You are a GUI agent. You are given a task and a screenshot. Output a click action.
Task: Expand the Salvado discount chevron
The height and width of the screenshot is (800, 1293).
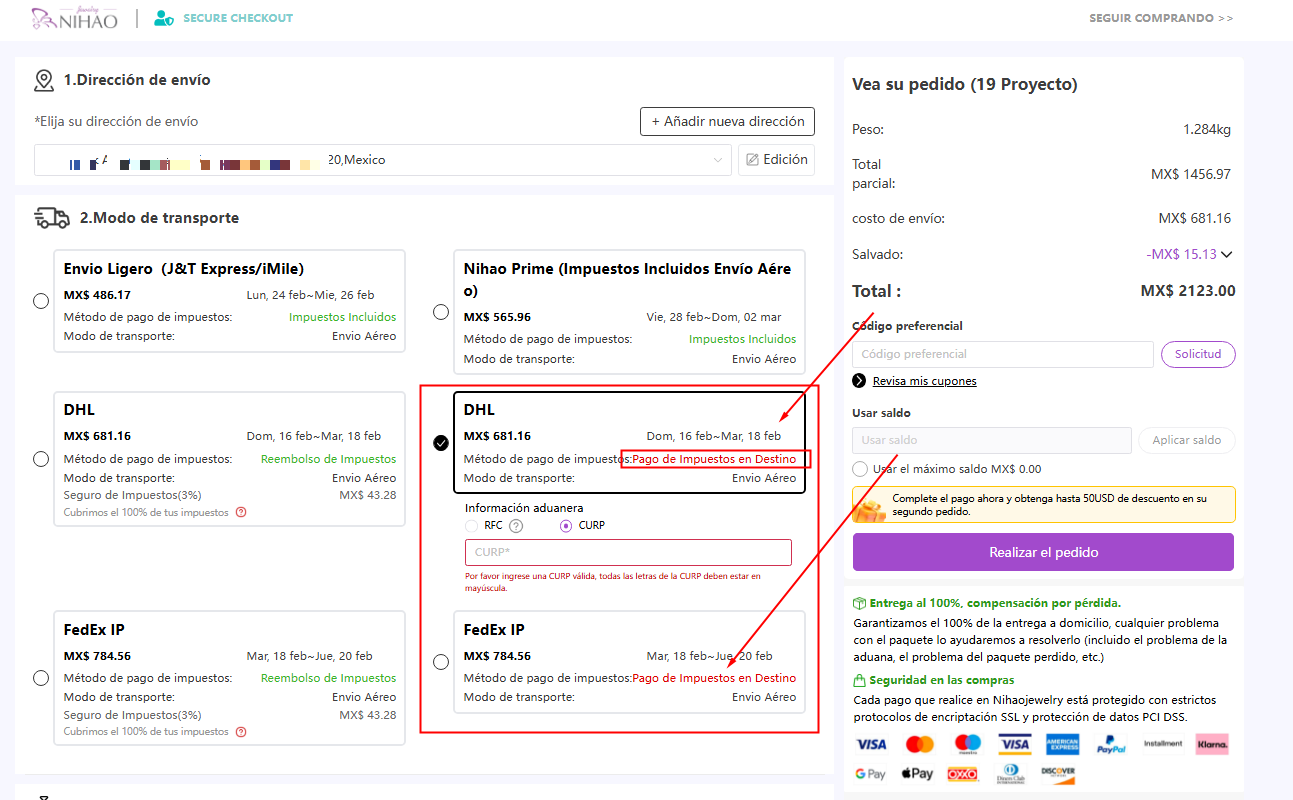click(x=1227, y=254)
